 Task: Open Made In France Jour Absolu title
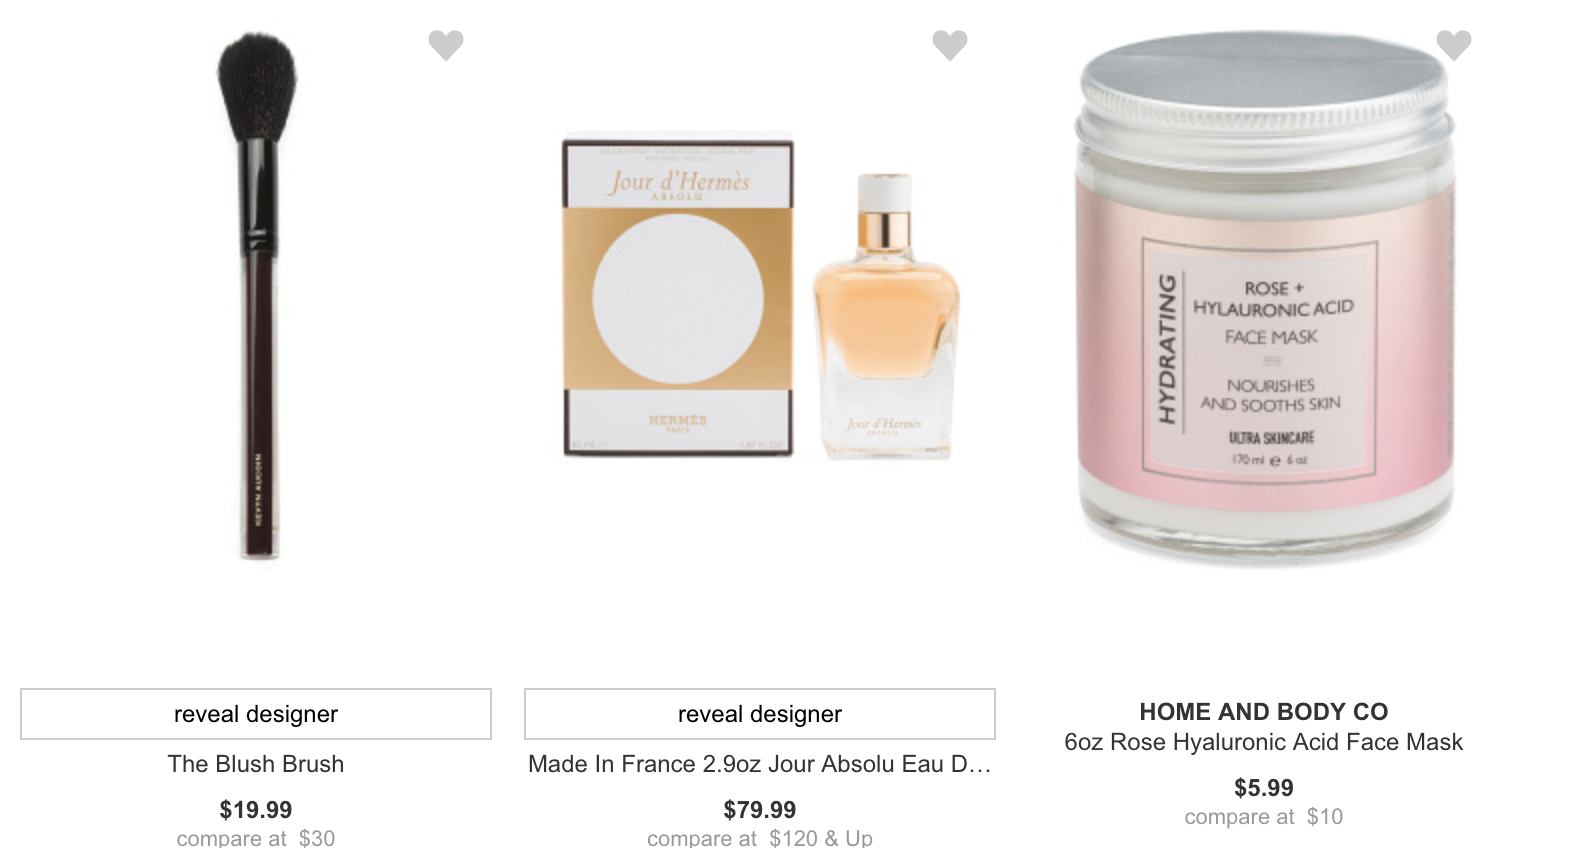click(x=760, y=764)
